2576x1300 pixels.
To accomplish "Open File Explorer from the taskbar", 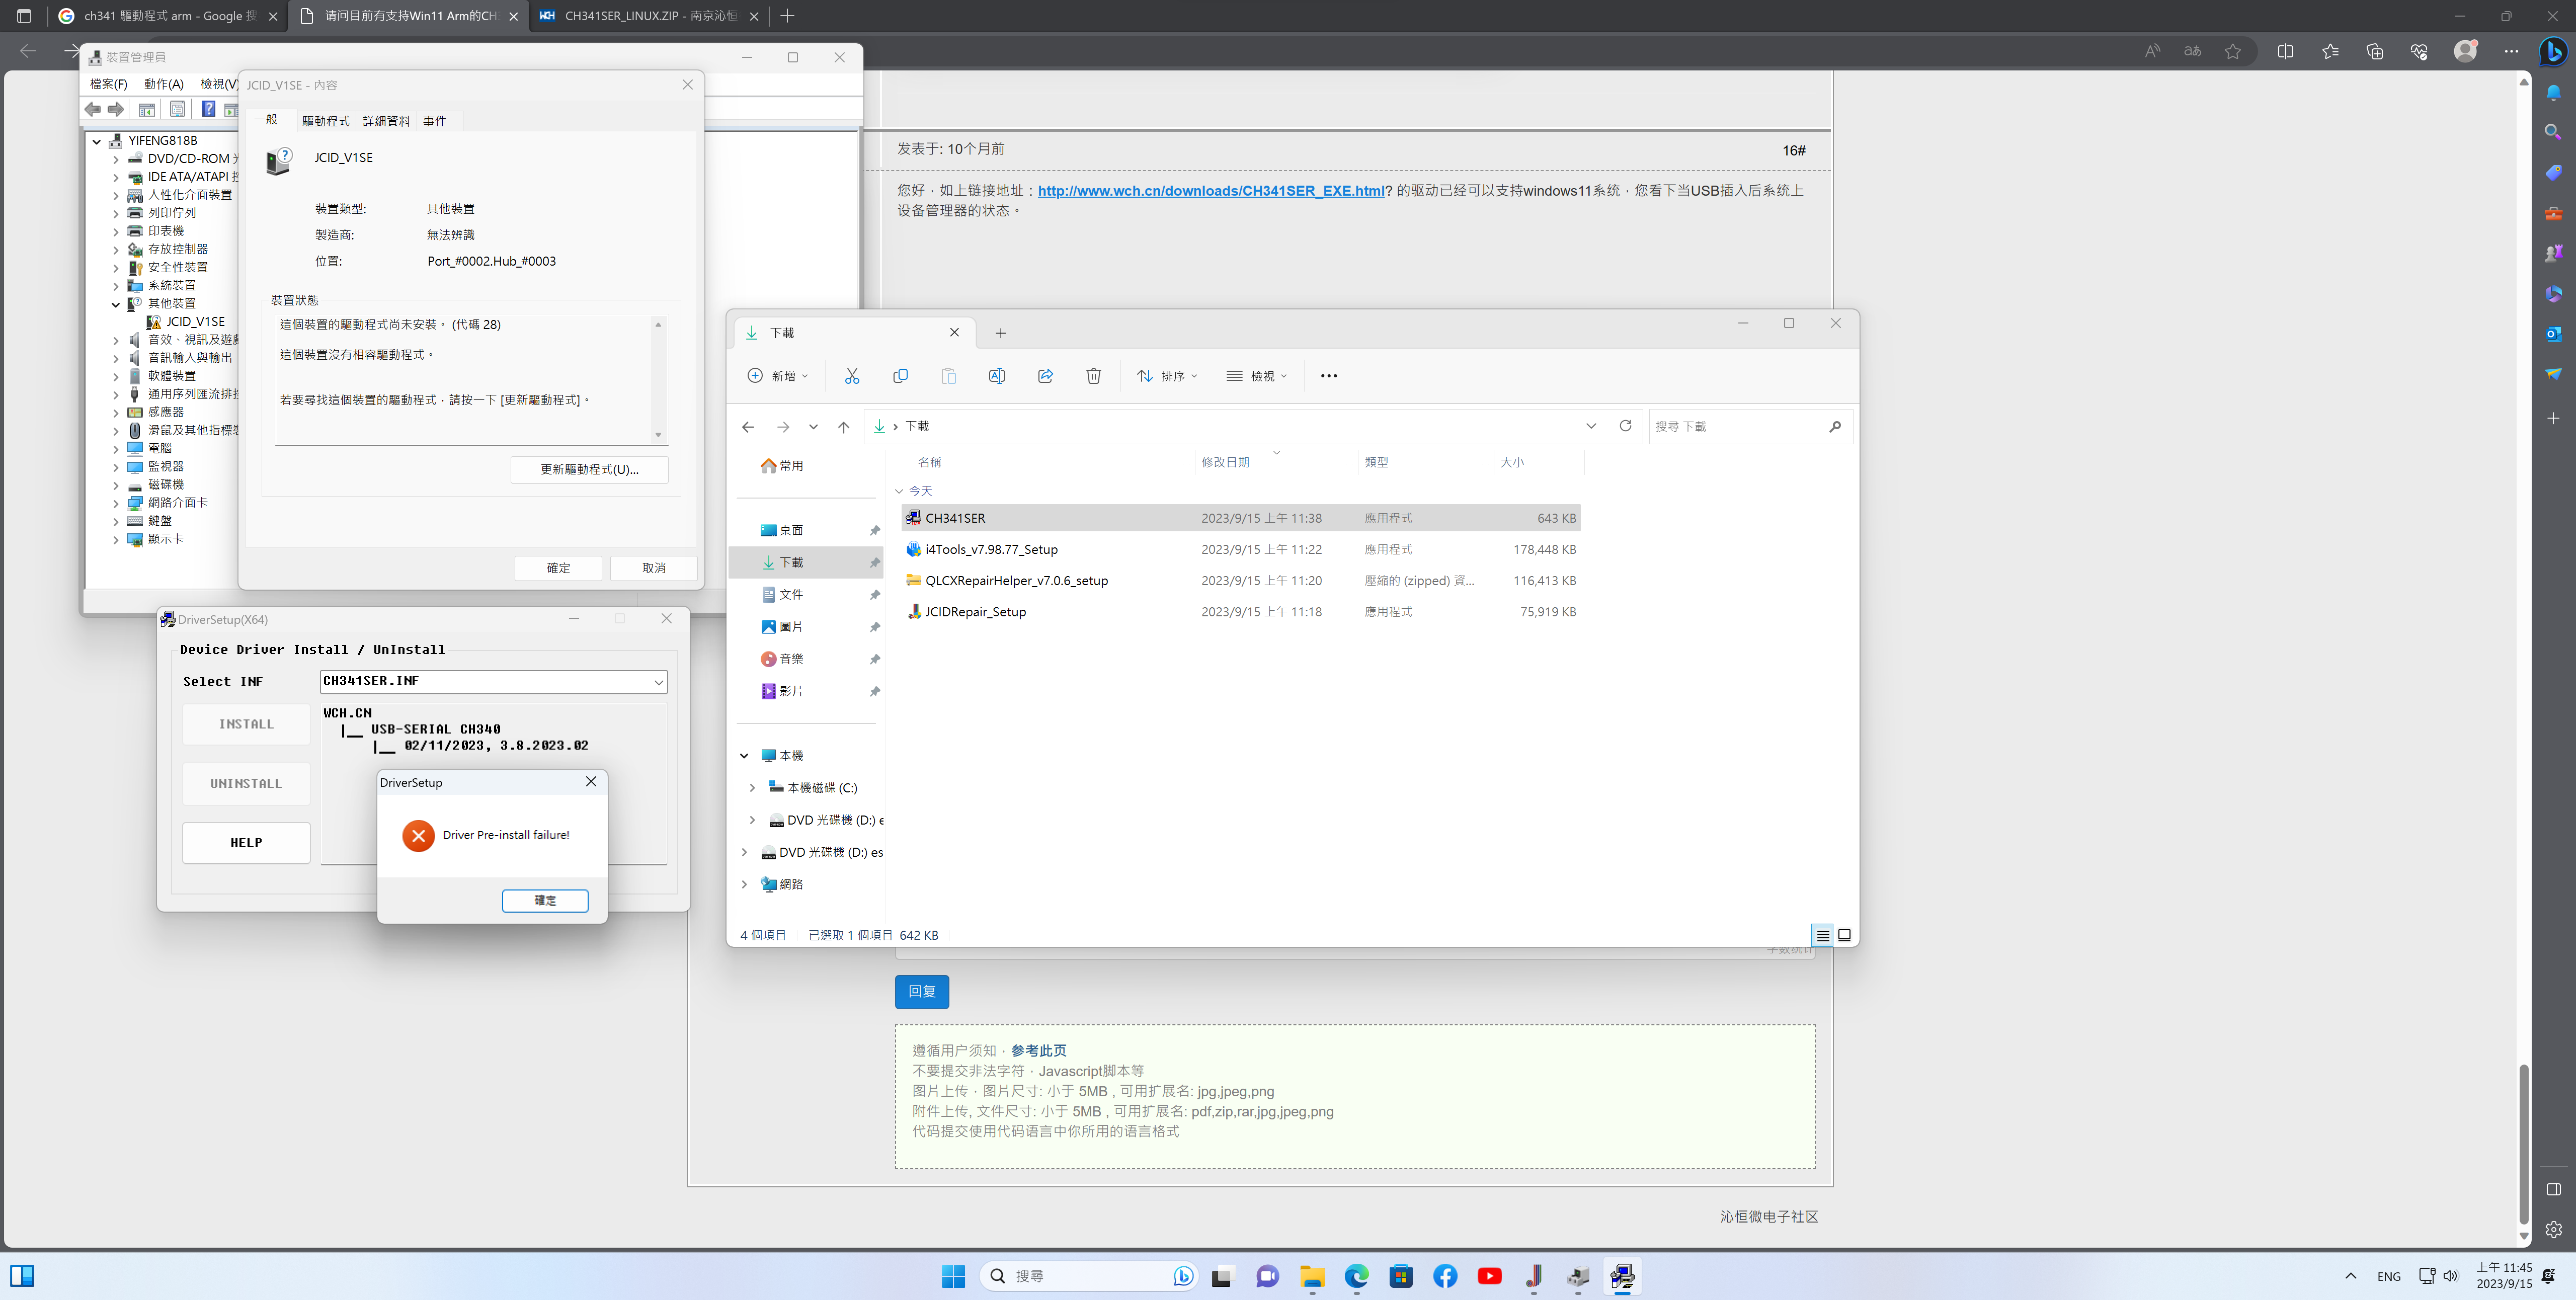I will point(1312,1276).
